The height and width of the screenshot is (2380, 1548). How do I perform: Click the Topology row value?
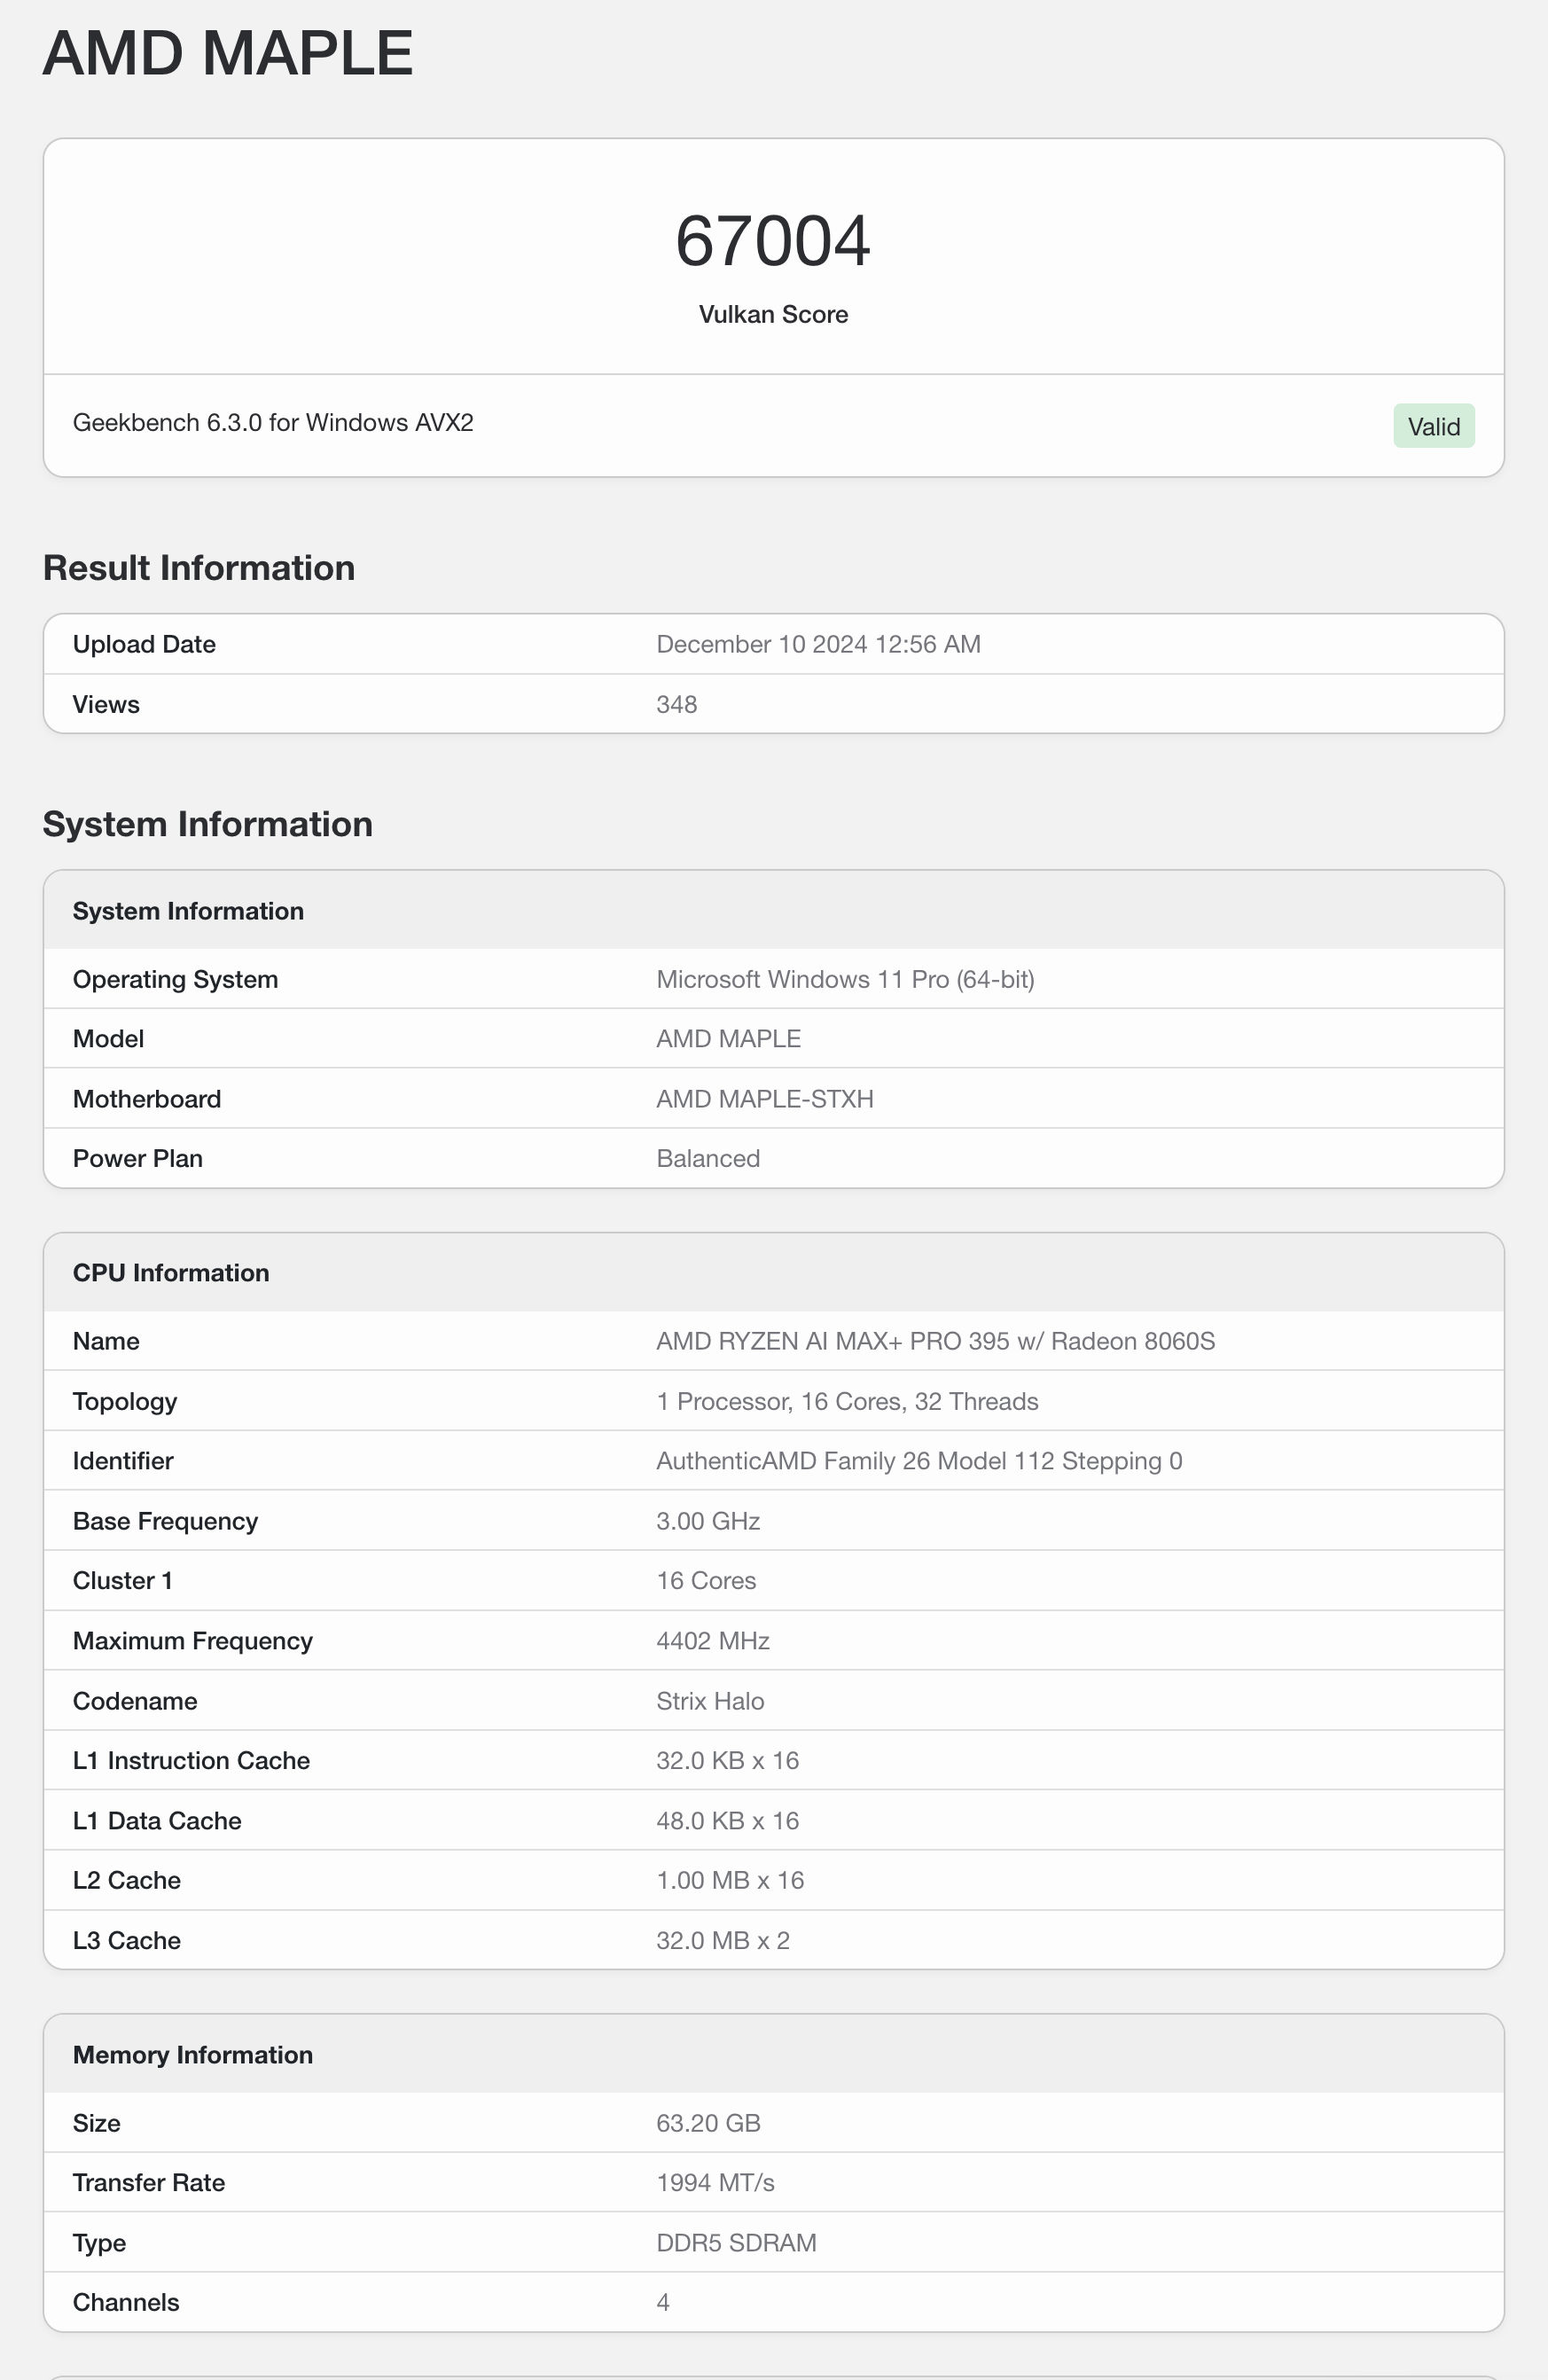847,1401
